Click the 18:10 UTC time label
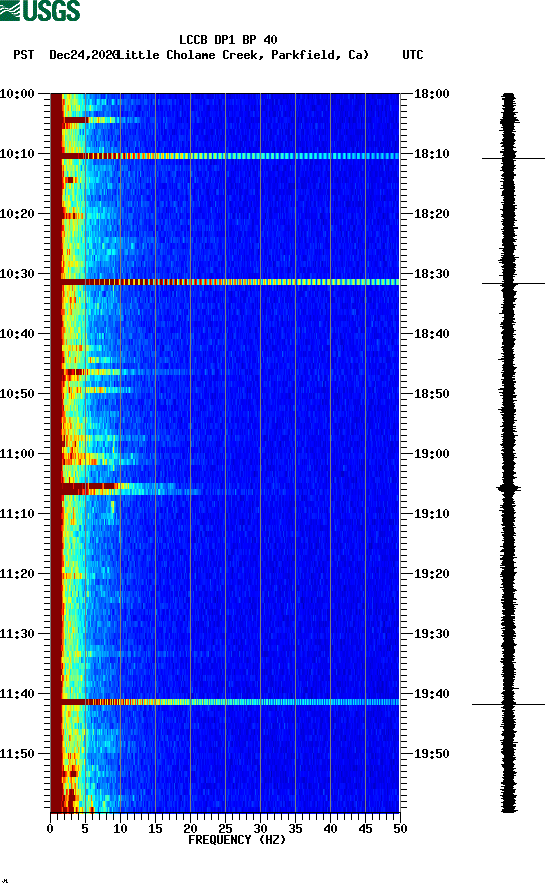Viewport: 552px width, 892px height. tap(431, 154)
